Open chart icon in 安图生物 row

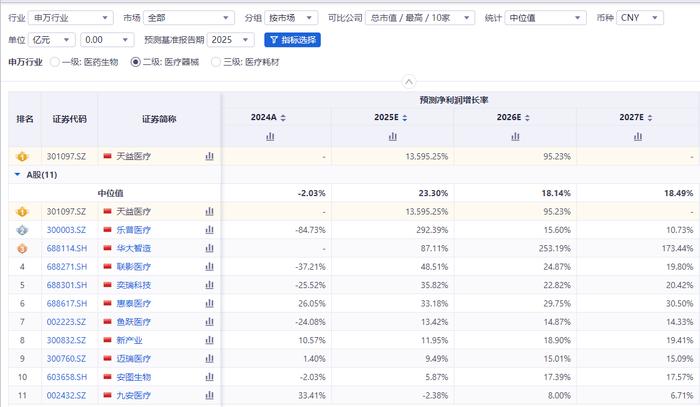[x=209, y=377]
